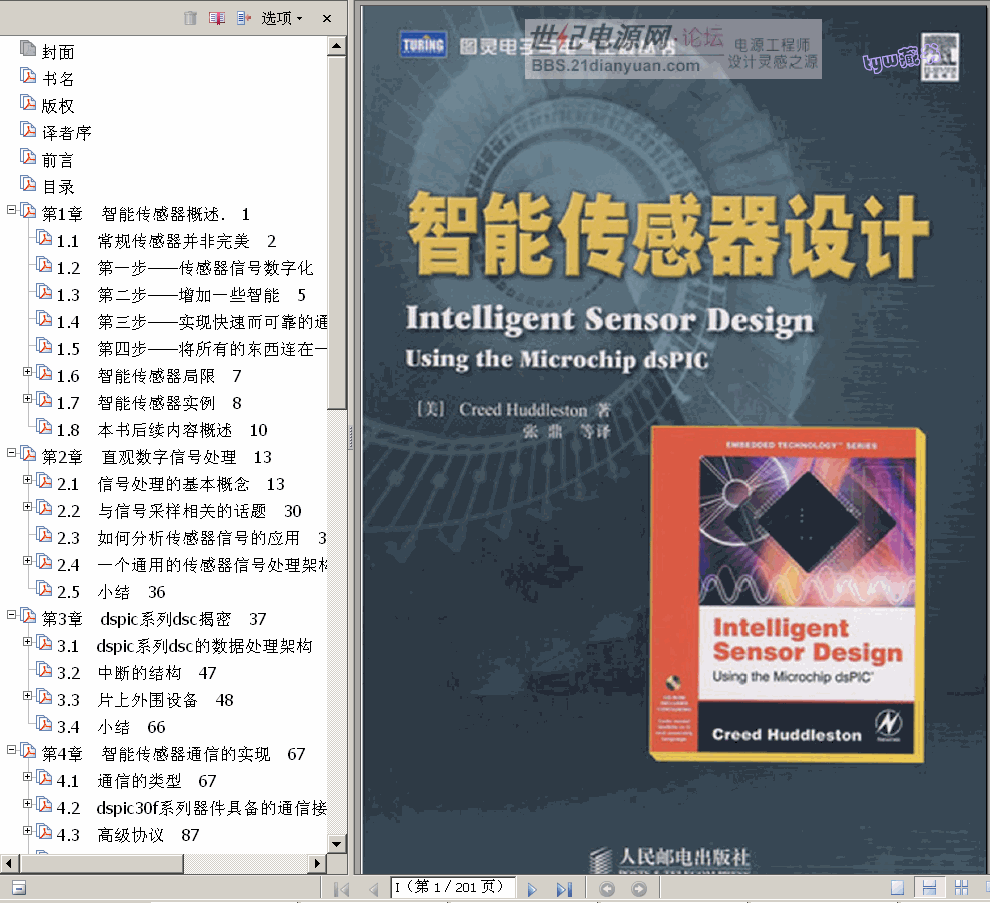Viewport: 990px width, 903px height.
Task: Select bookmark 2.5 小结 36
Action: [x=110, y=592]
